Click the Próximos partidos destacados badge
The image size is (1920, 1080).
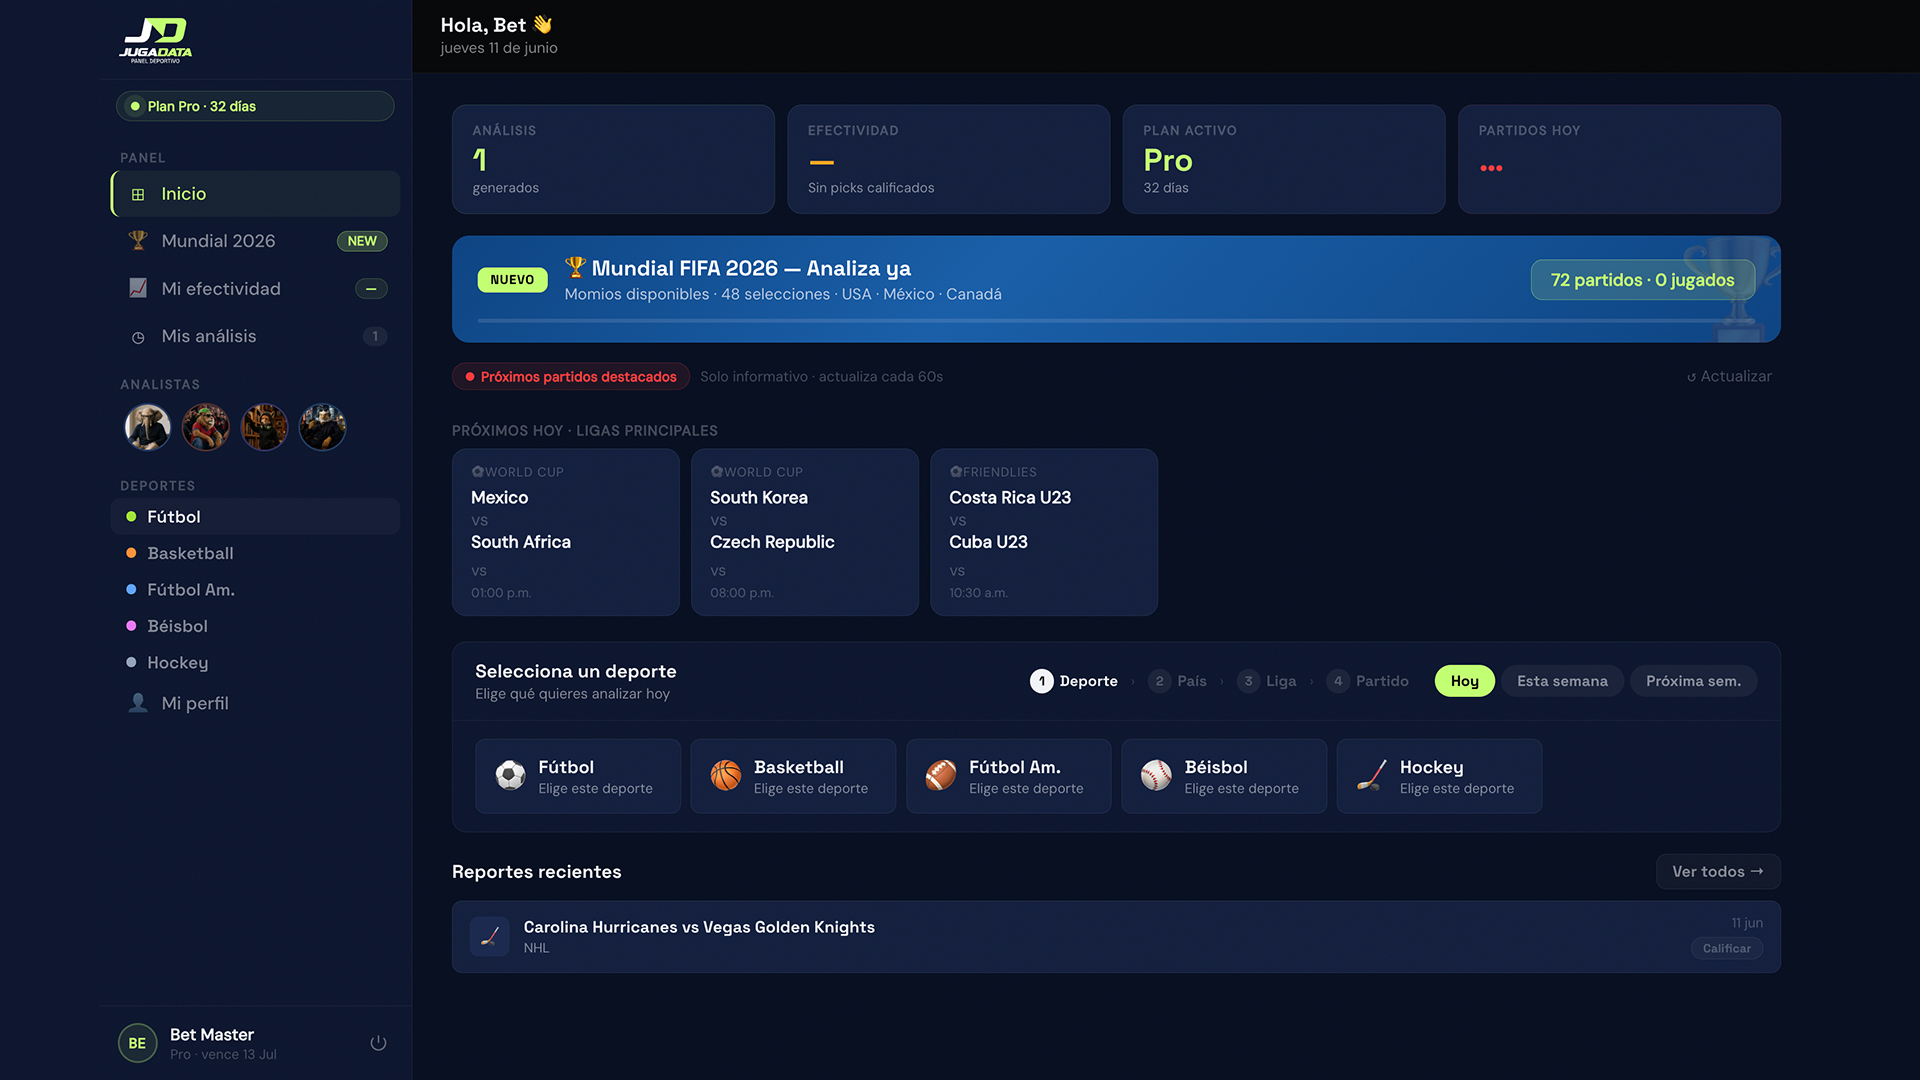coord(570,377)
